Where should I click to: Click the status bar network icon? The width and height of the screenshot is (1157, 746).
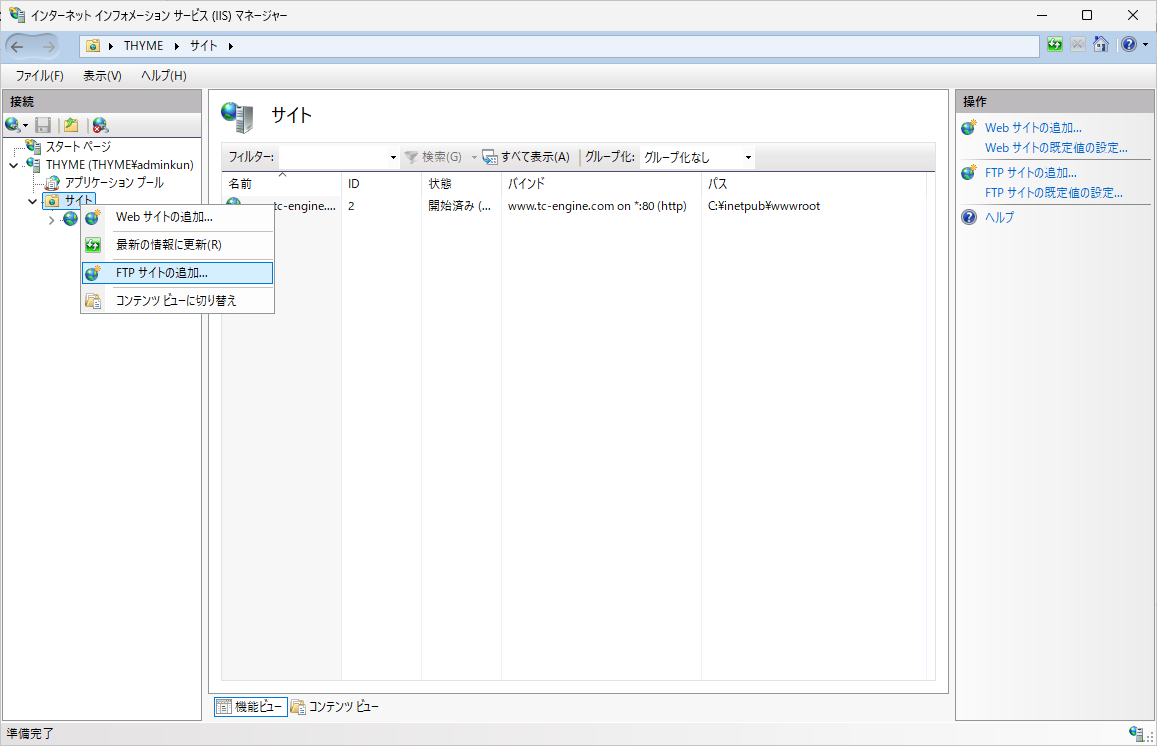[x=1137, y=733]
